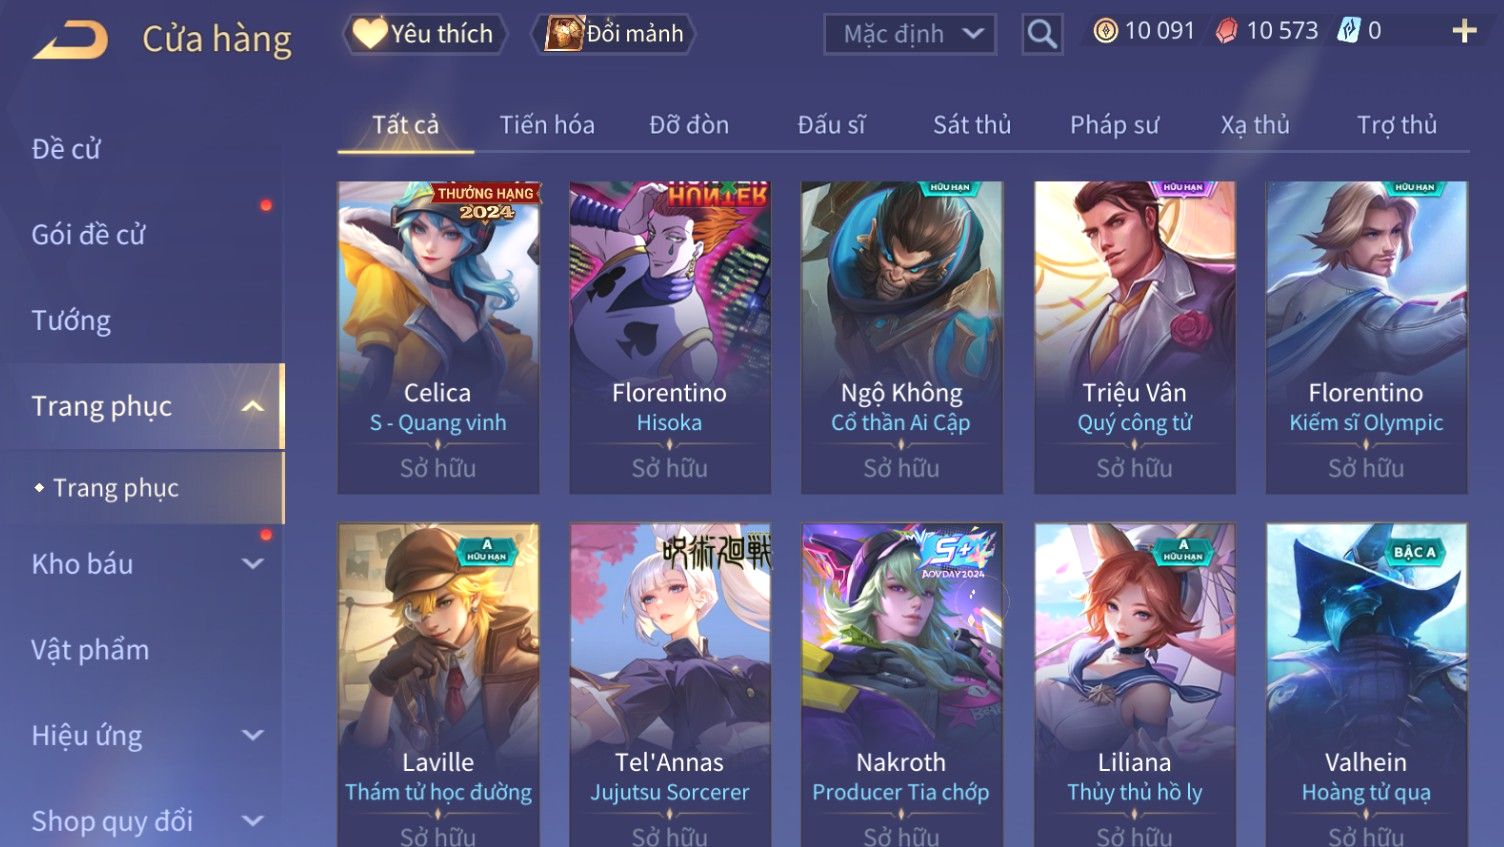
Task: Open the search magnifier icon
Action: pyautogui.click(x=1042, y=35)
